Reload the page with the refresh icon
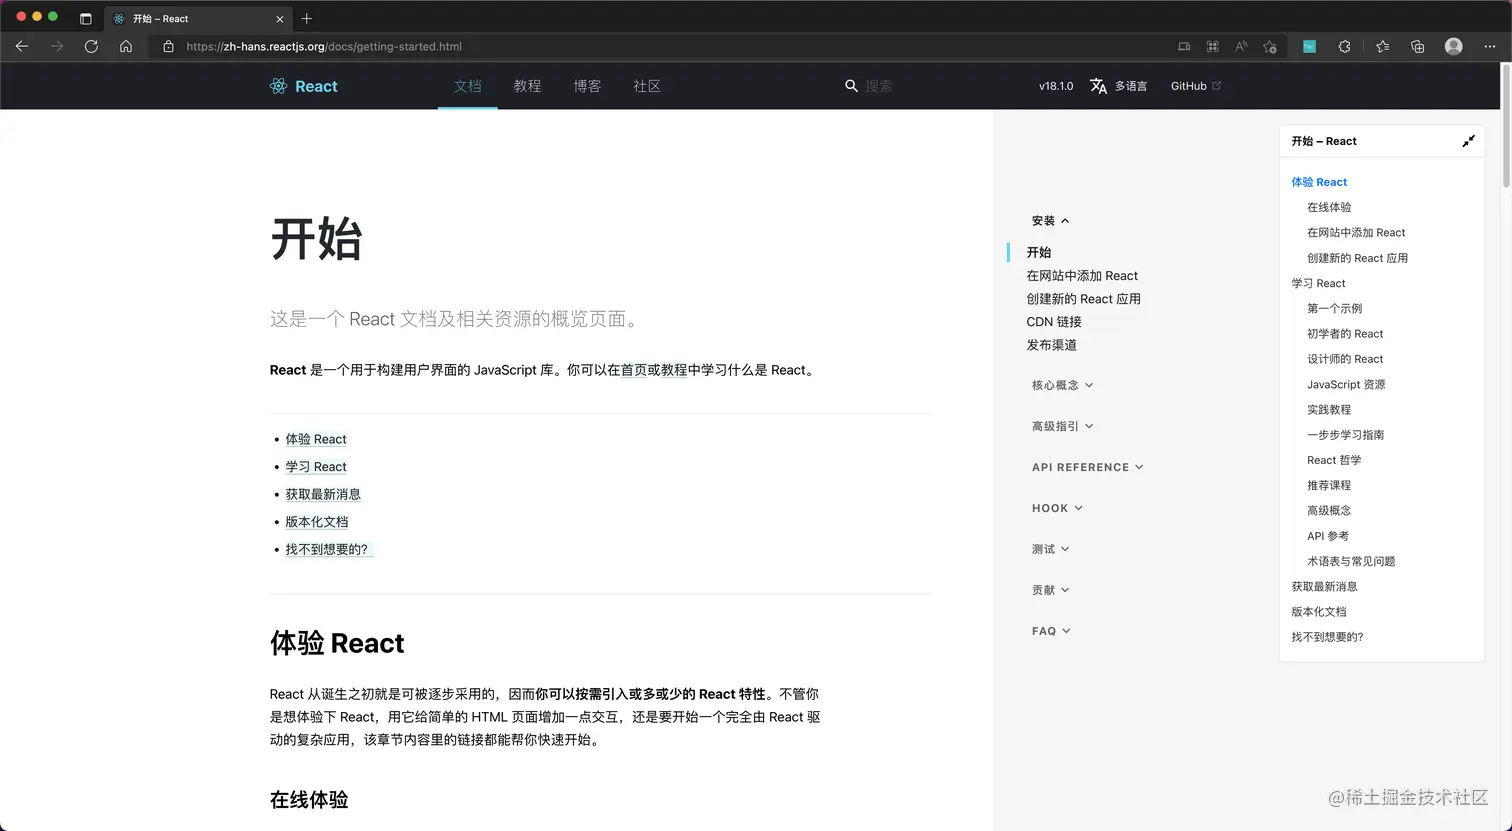 (x=91, y=46)
